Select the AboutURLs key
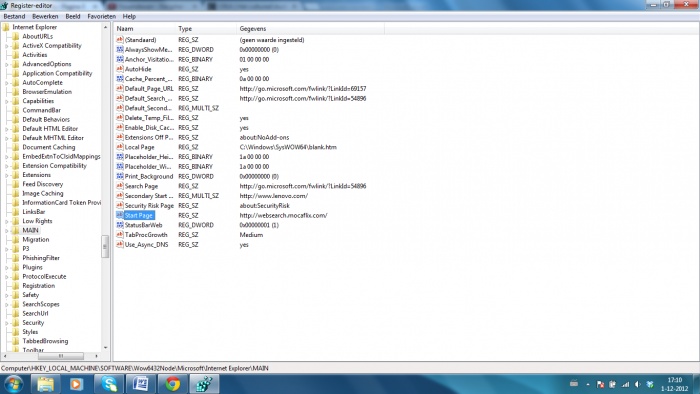 pyautogui.click(x=38, y=37)
